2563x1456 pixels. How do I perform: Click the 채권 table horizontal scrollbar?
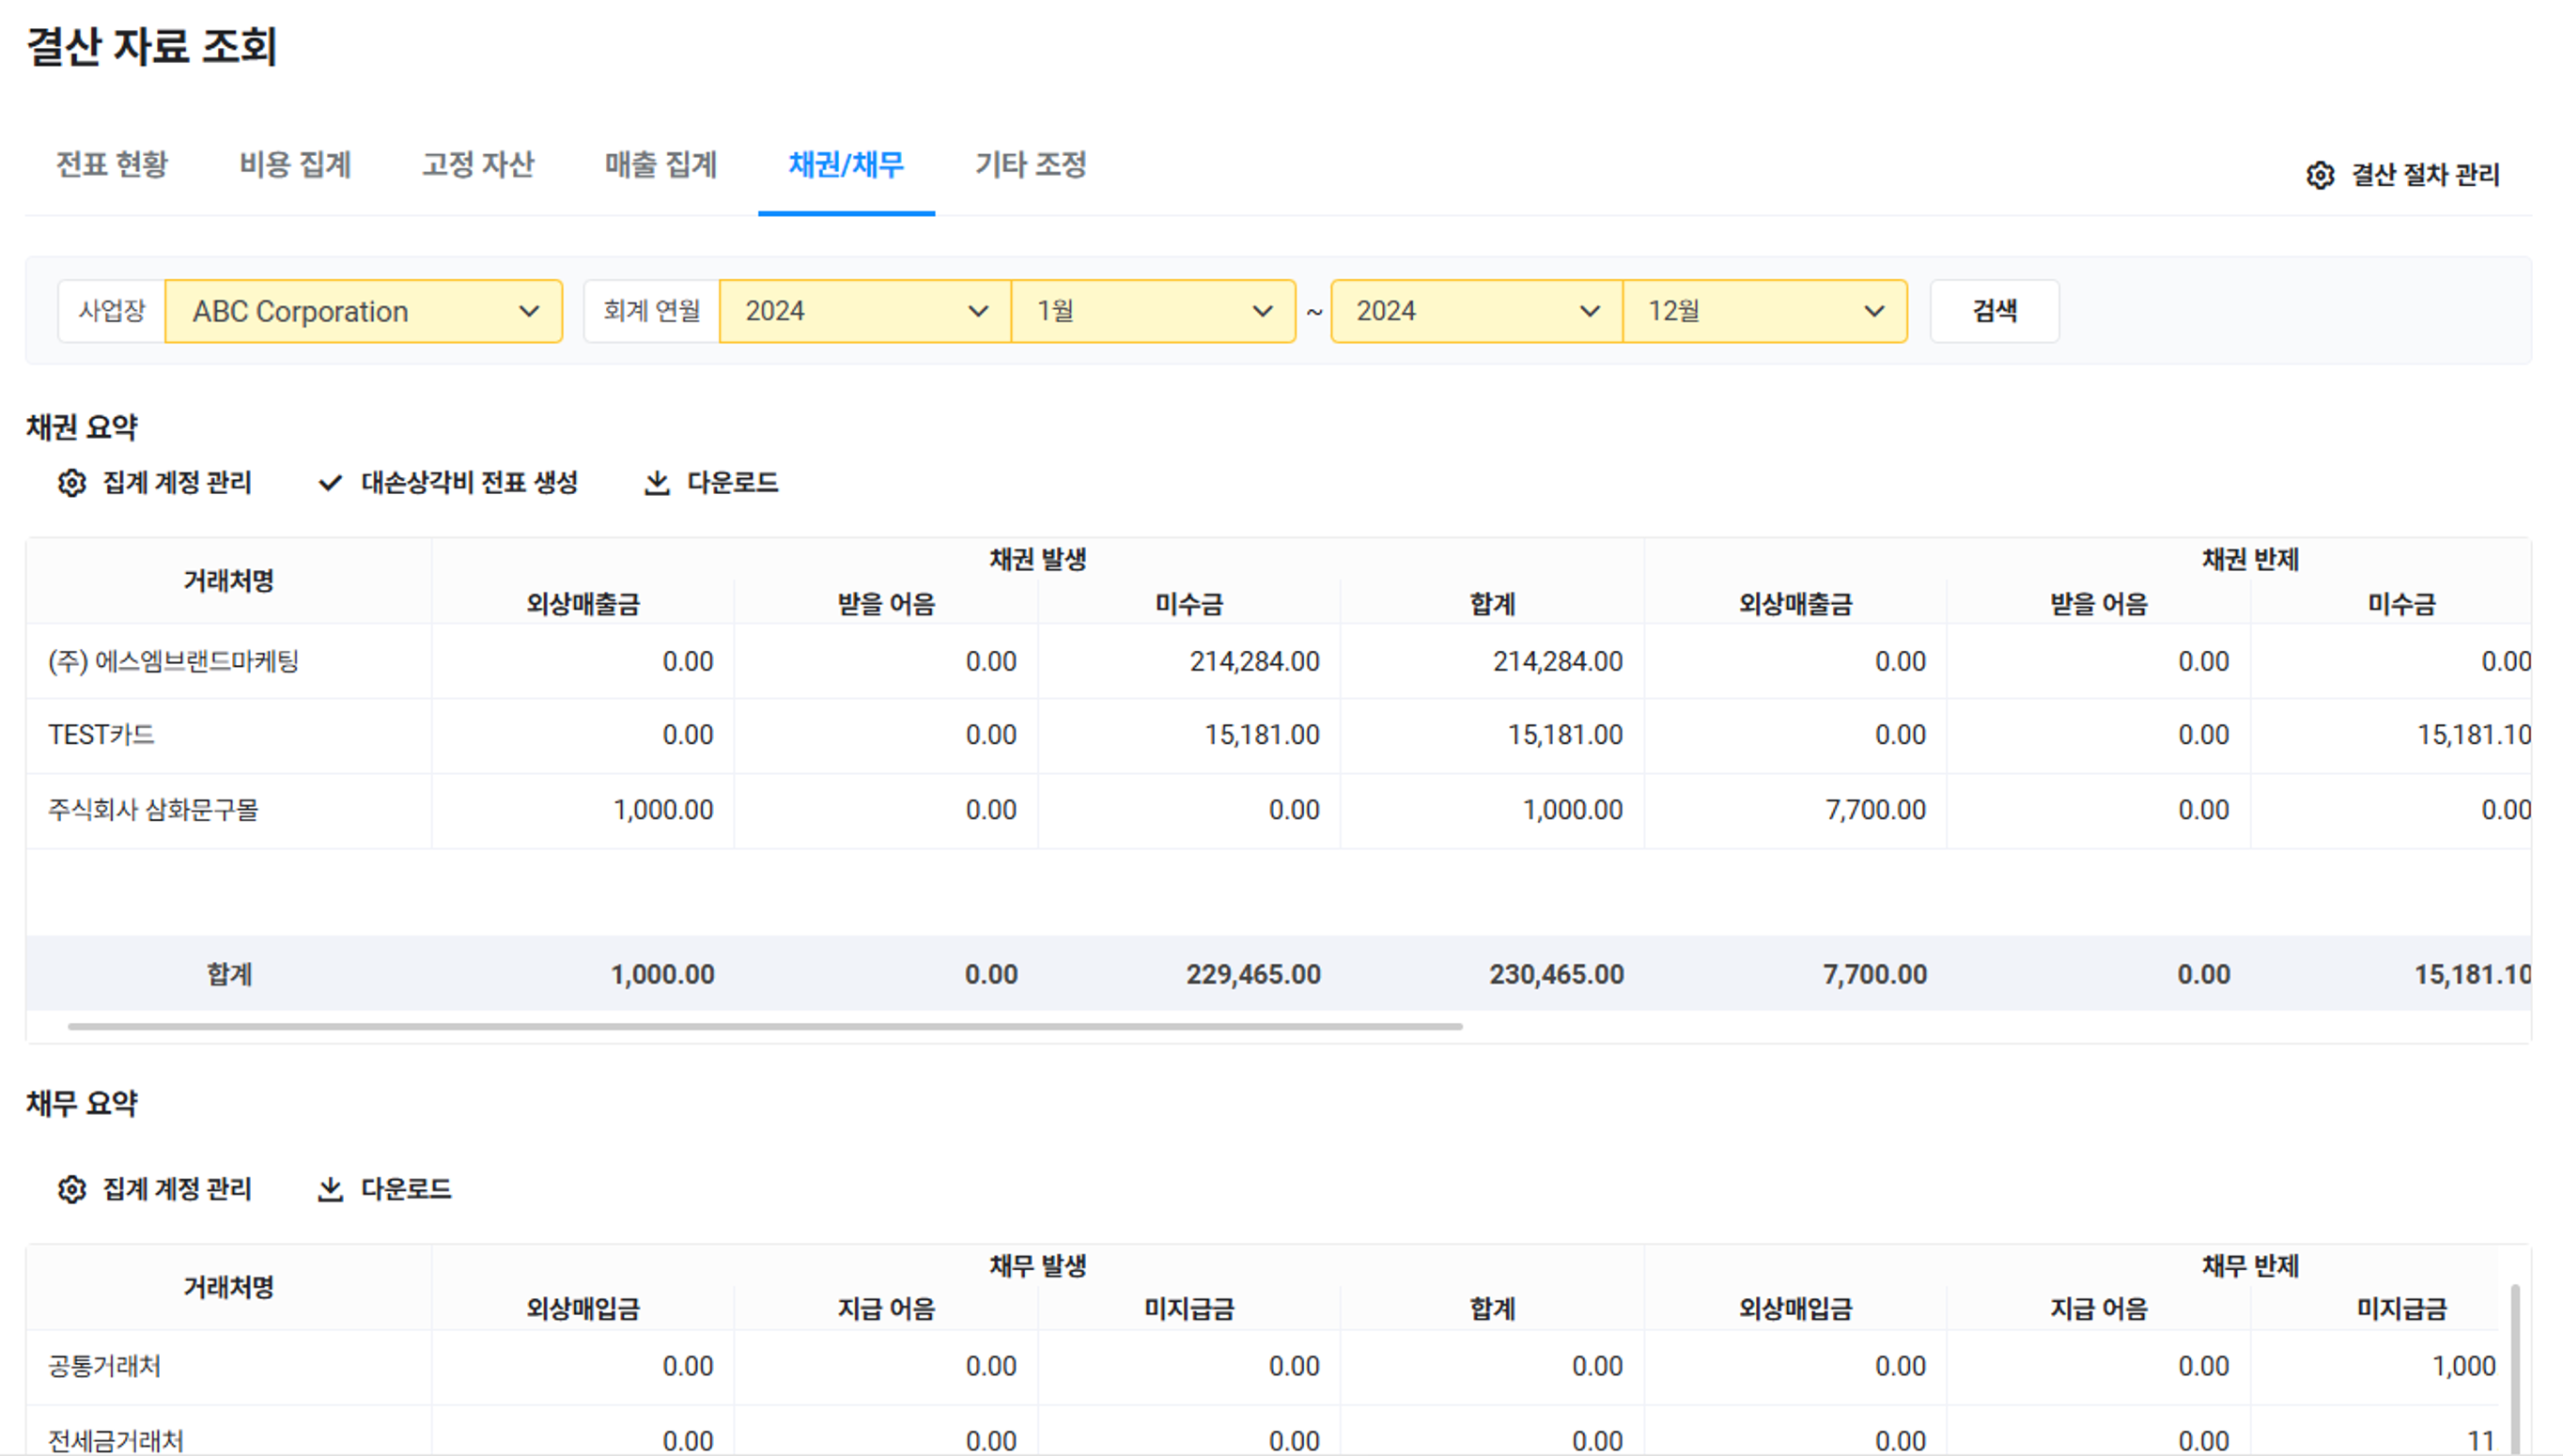click(x=764, y=1026)
